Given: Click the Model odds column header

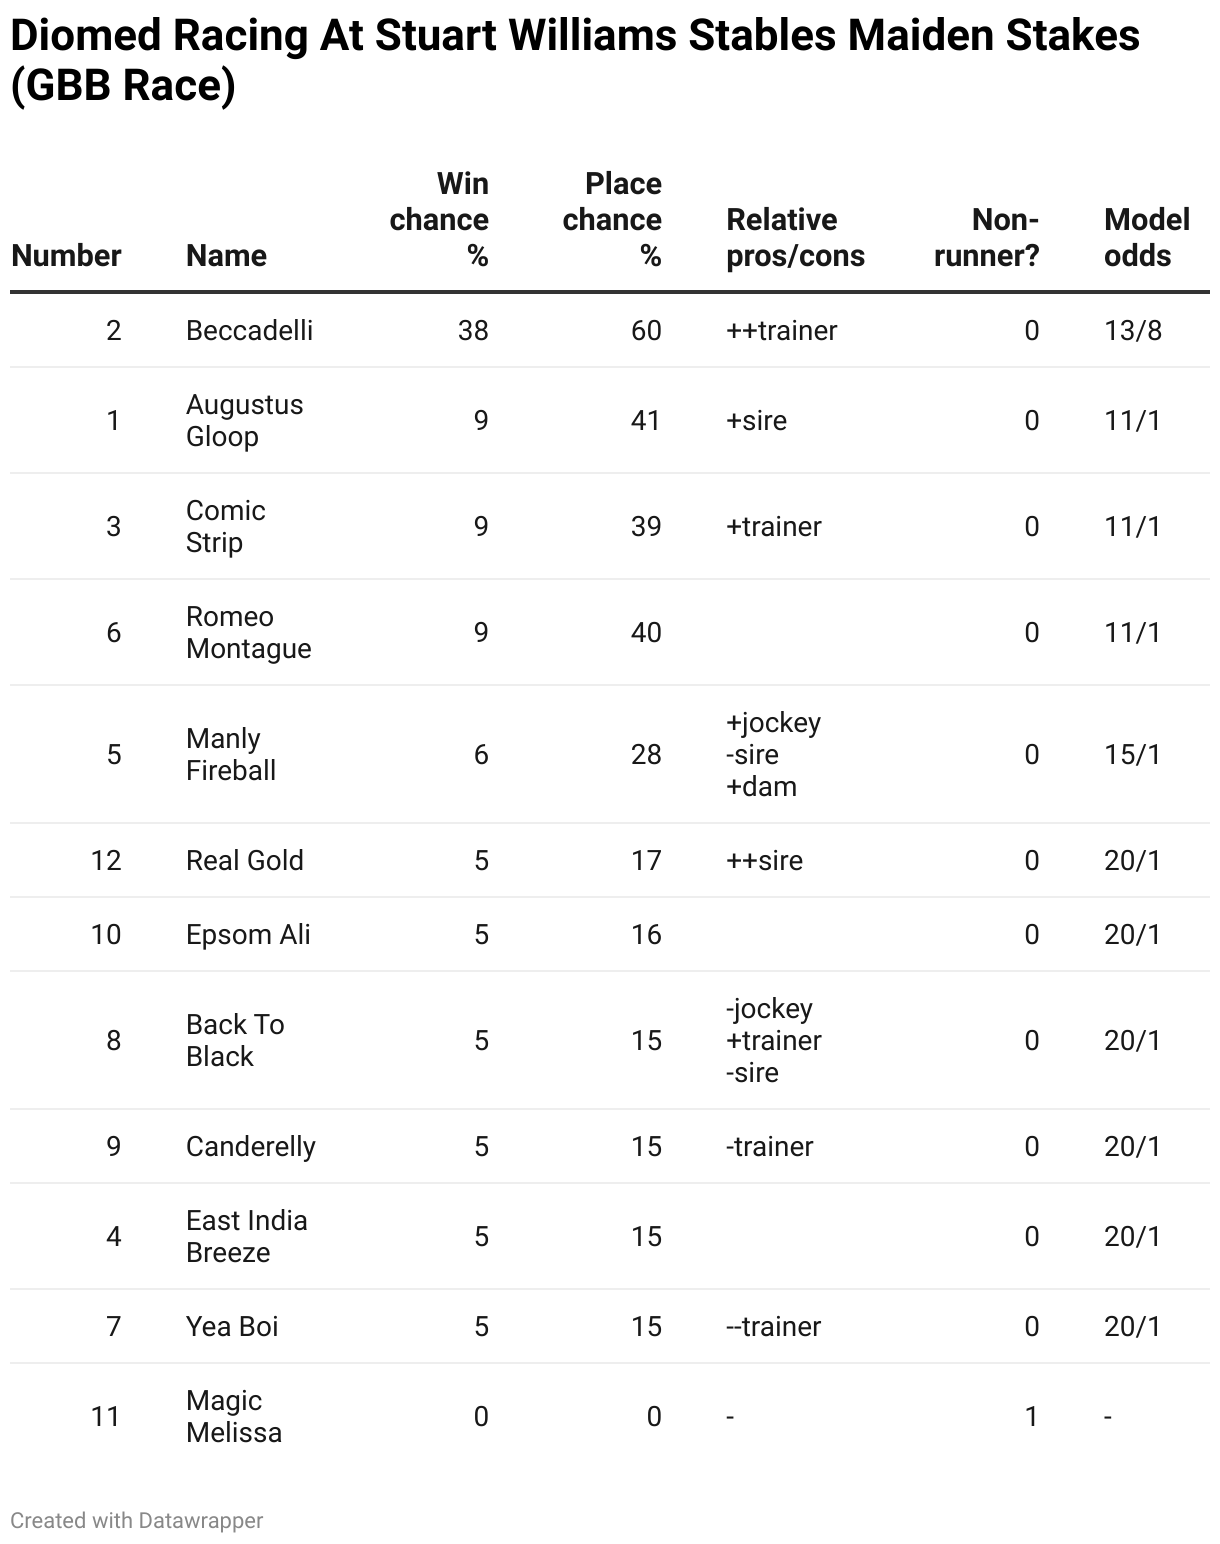Looking at the screenshot, I should [x=1147, y=238].
